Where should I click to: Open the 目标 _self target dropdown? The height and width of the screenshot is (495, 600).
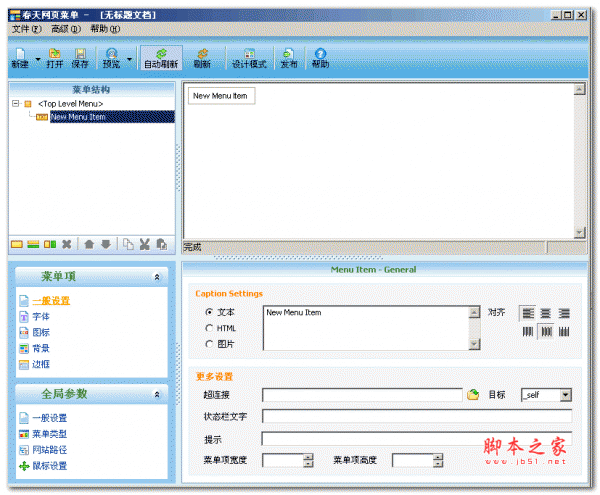click(566, 396)
